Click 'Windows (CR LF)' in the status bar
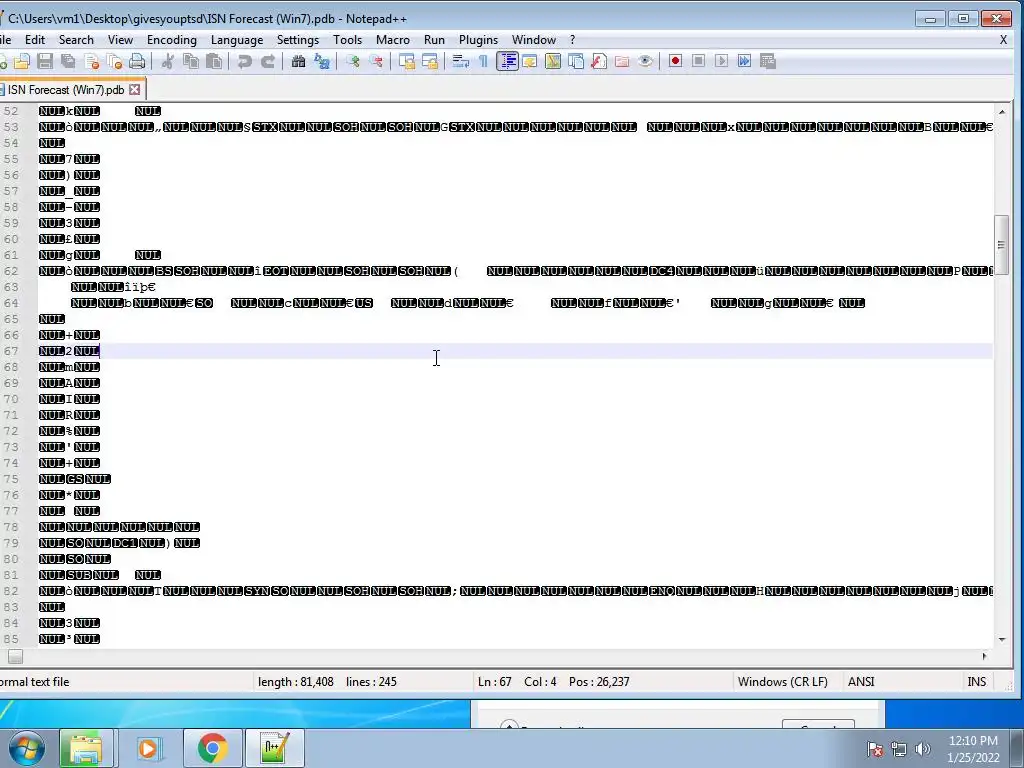This screenshot has height=768, width=1024. pyautogui.click(x=782, y=682)
